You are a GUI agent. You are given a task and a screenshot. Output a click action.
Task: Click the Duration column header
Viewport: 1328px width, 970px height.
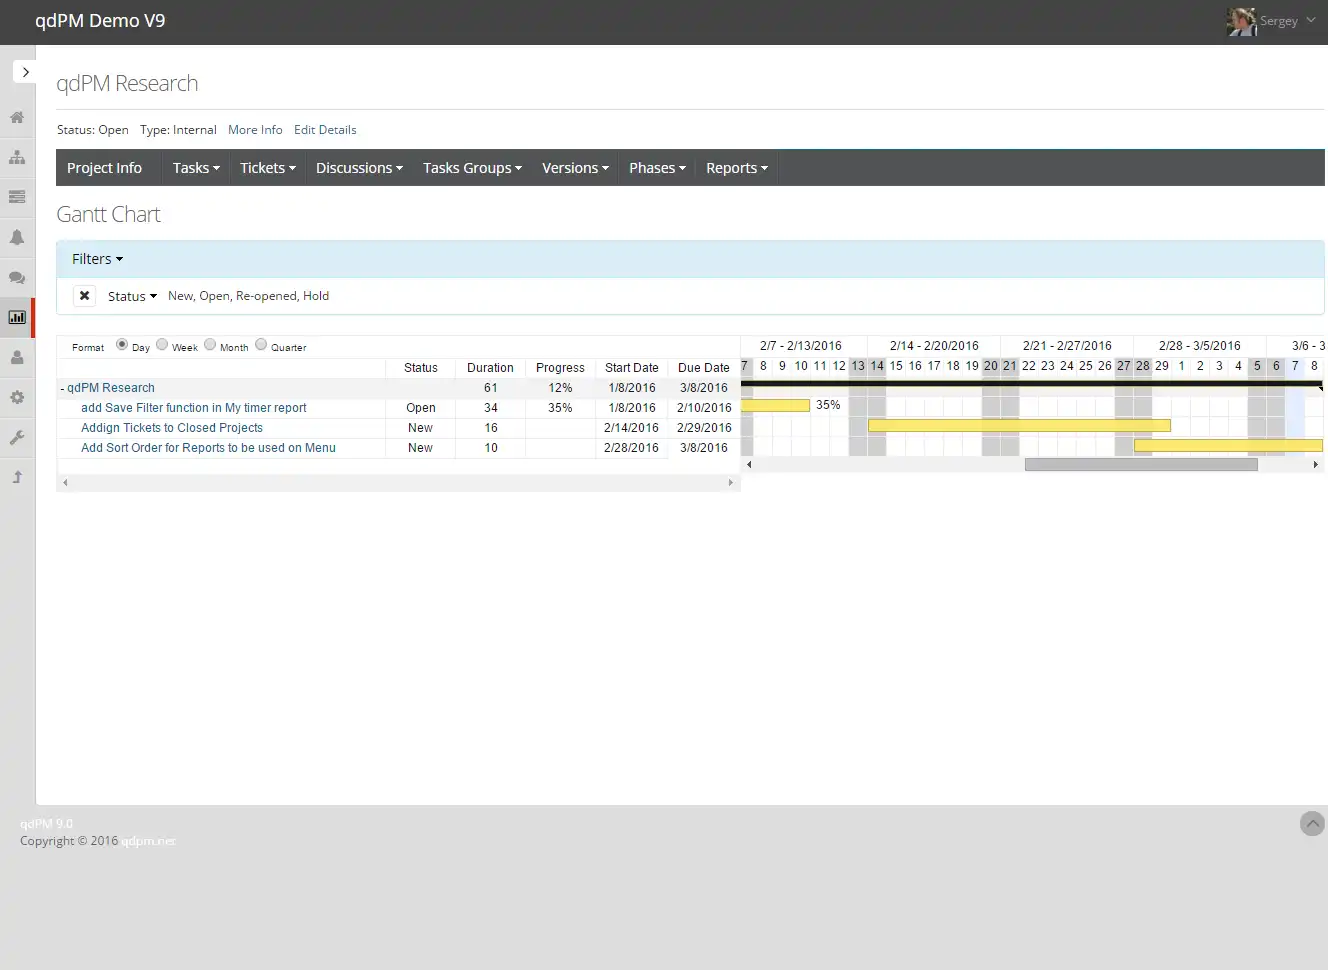click(x=490, y=368)
